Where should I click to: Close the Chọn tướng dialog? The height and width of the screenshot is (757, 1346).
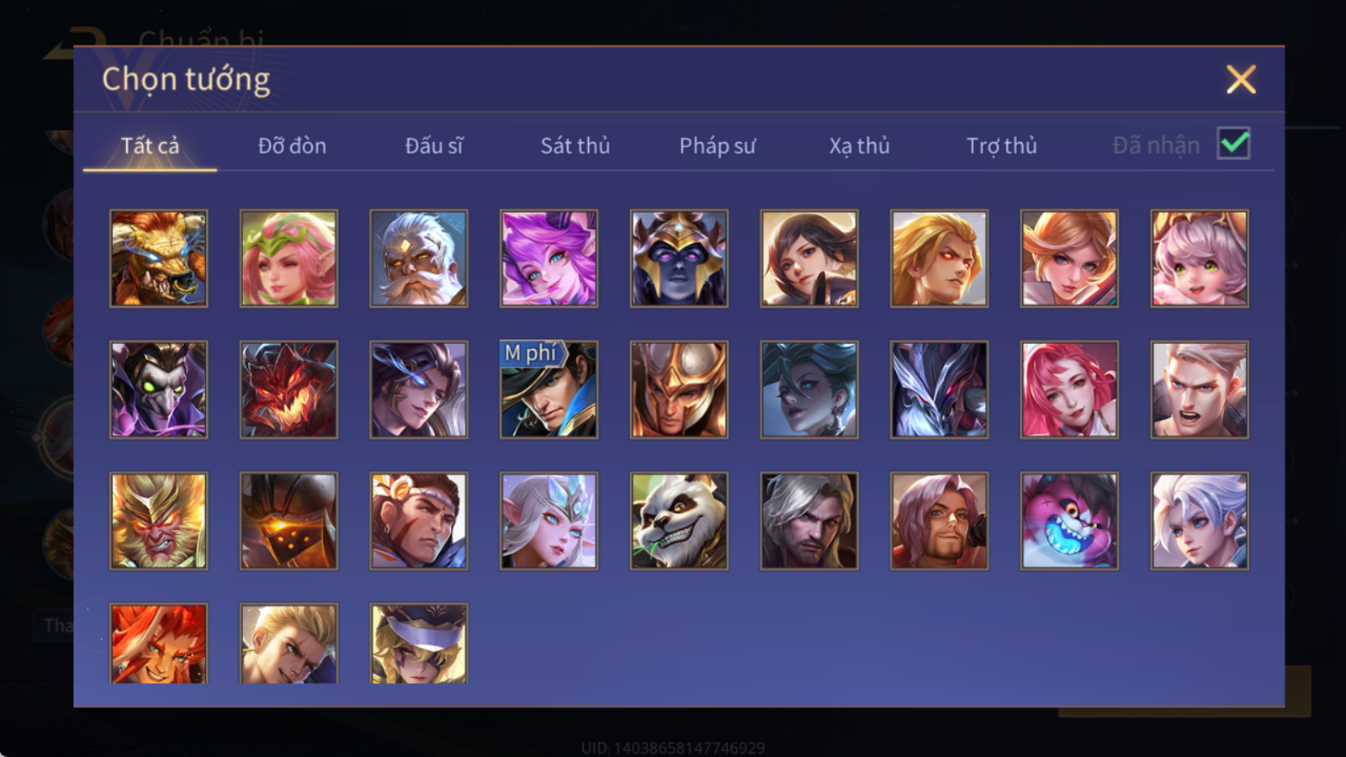[x=1241, y=79]
